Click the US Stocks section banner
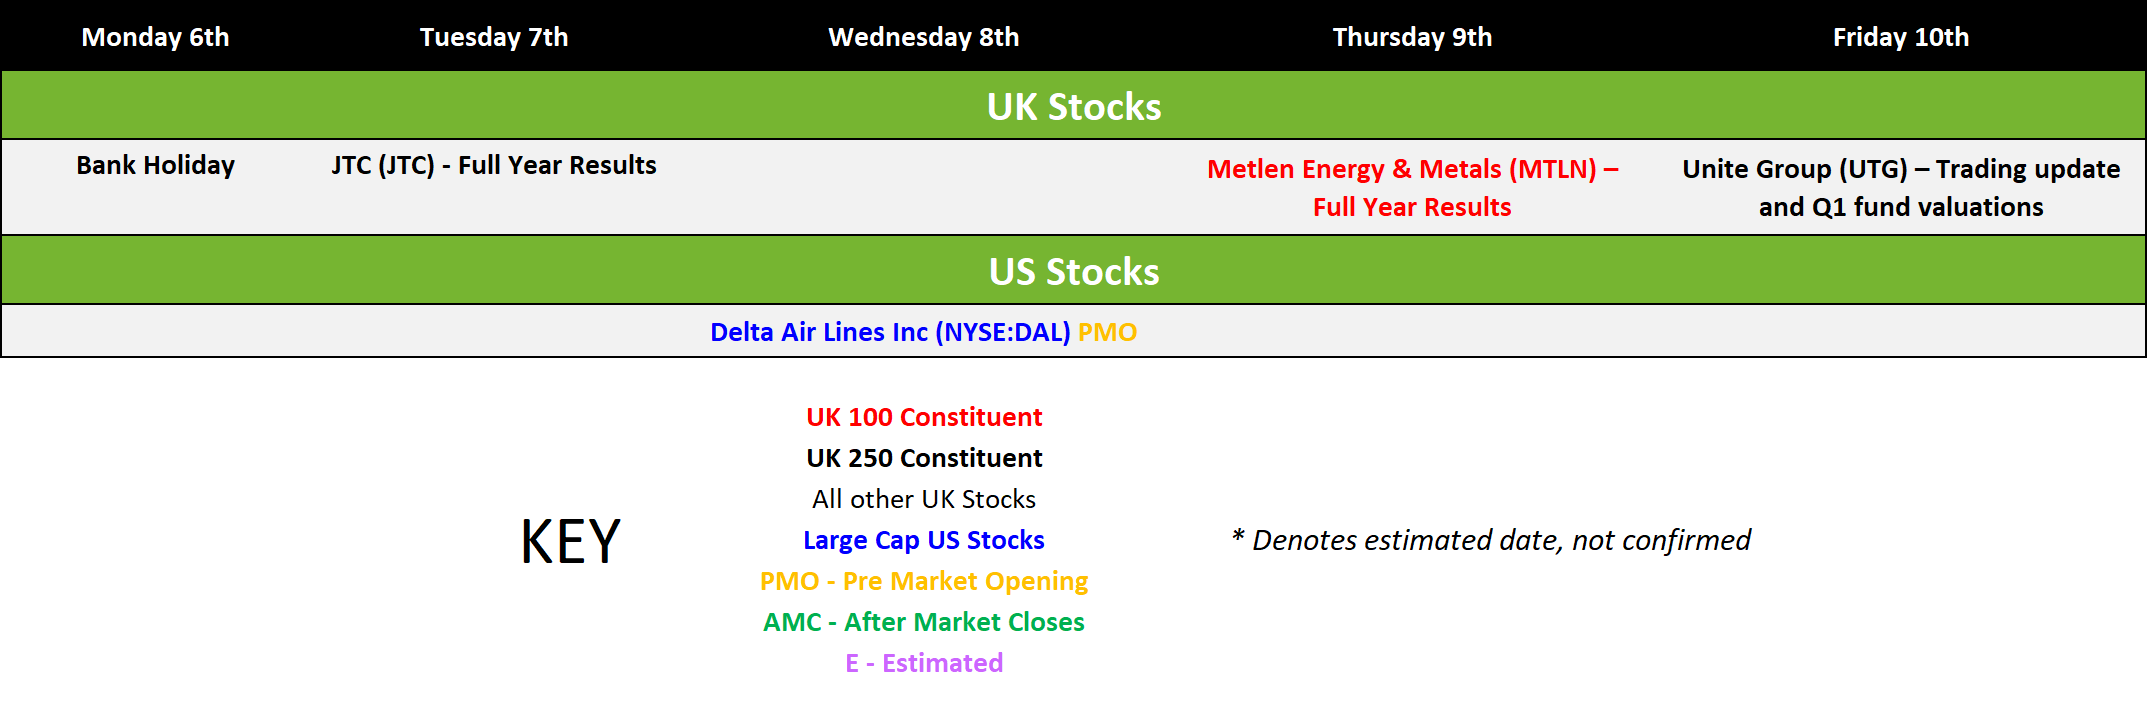Image resolution: width=2147 pixels, height=720 pixels. tap(1074, 272)
